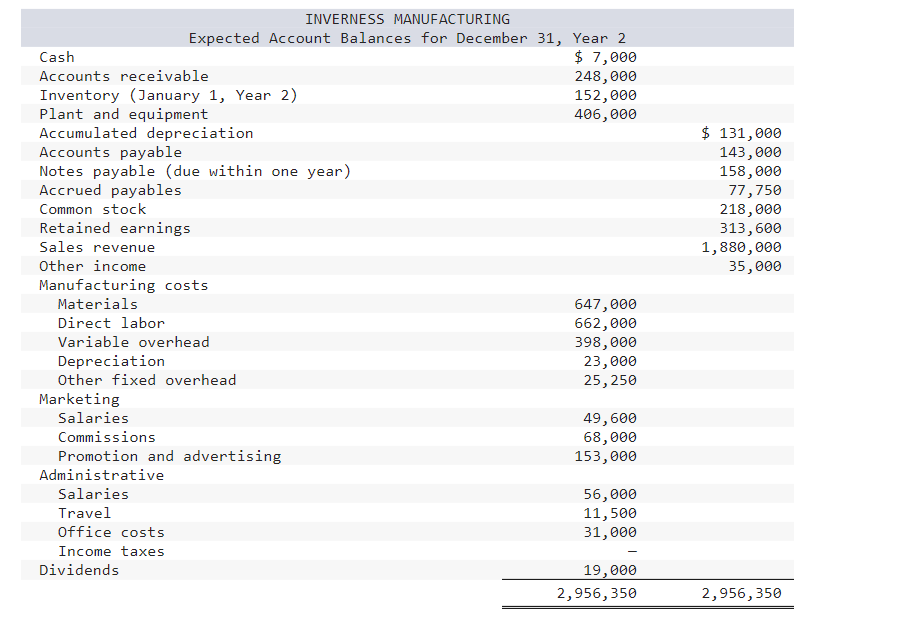This screenshot has height=628, width=918.
Task: Click the '77,750' credit value
Action: click(755, 190)
